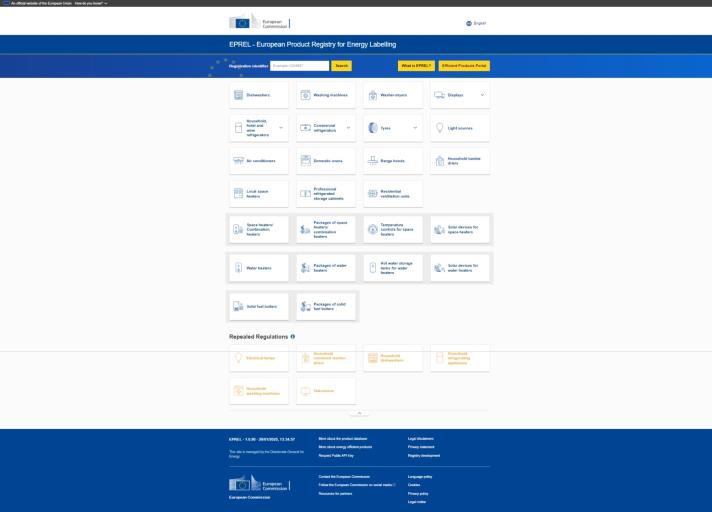The width and height of the screenshot is (712, 512).
Task: Click the Household tumble driers icon
Action: click(440, 161)
